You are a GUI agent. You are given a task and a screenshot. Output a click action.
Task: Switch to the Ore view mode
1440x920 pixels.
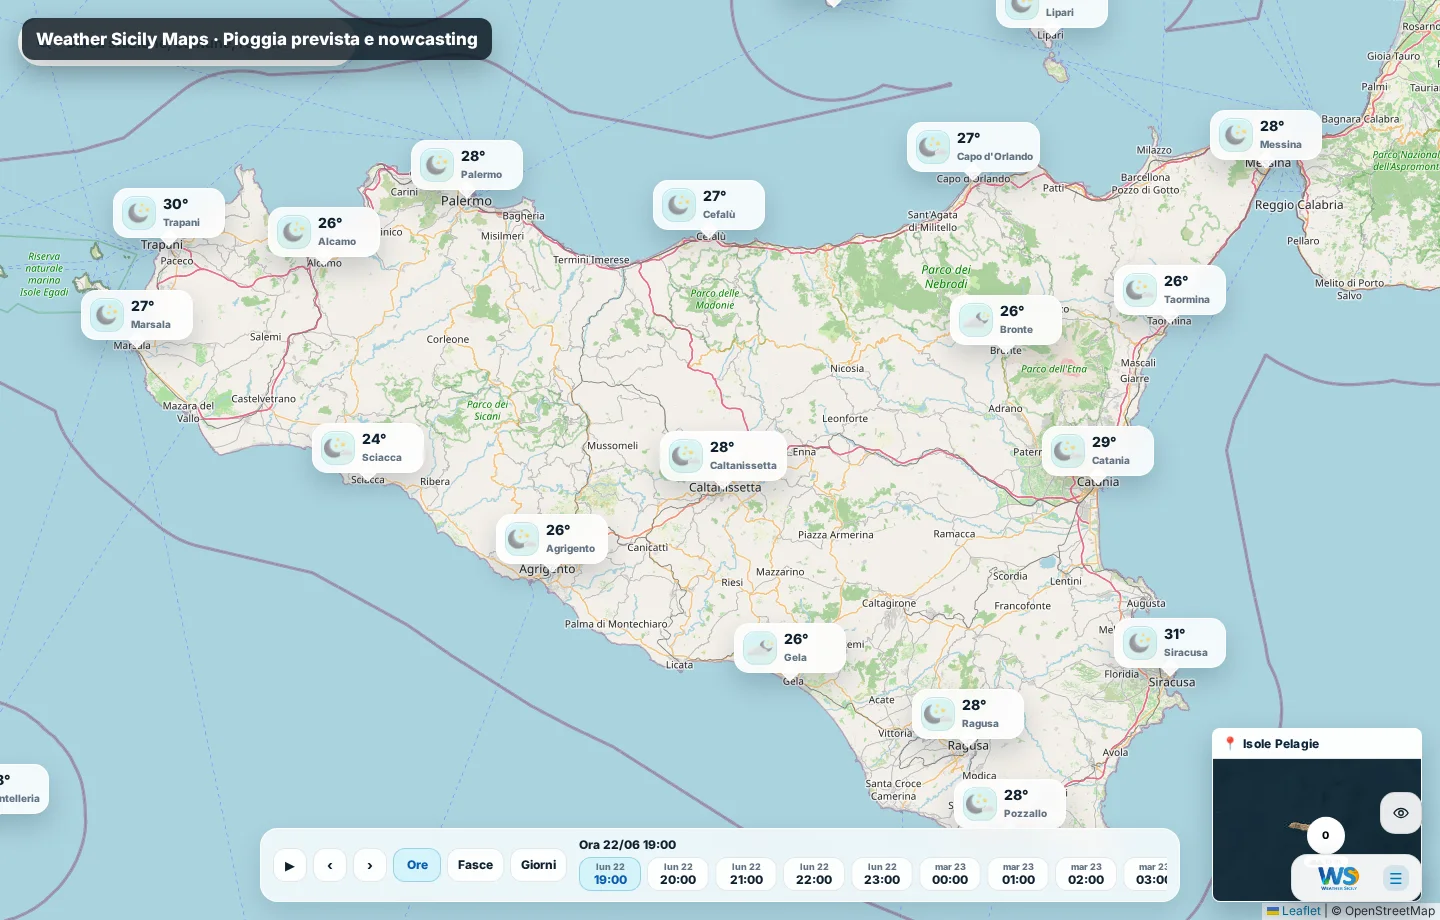tap(418, 865)
